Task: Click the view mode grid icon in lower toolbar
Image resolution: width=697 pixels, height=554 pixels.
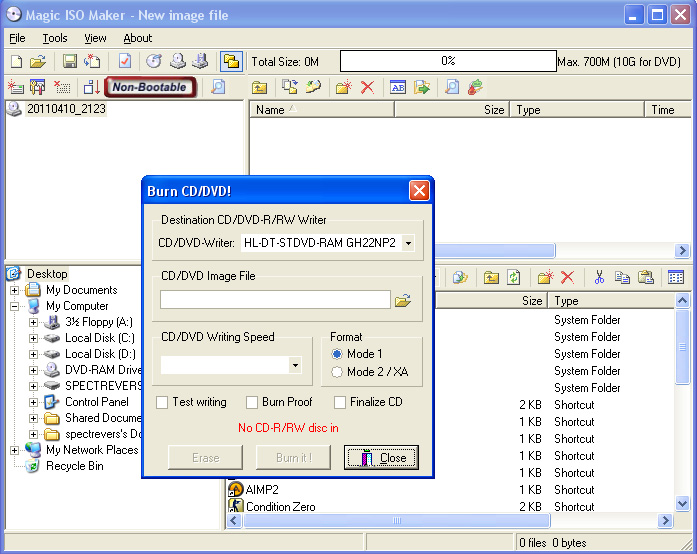Action: 676,277
